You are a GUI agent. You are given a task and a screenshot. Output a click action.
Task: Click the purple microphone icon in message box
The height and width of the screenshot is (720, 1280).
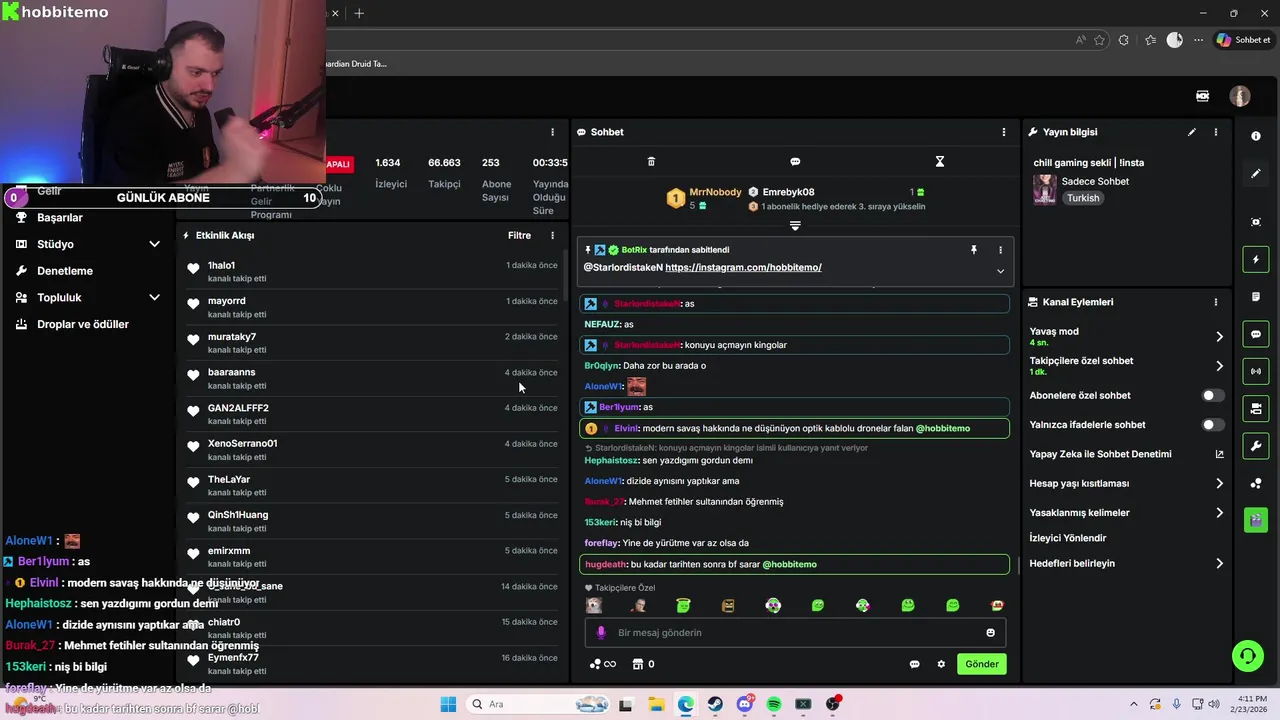click(601, 633)
